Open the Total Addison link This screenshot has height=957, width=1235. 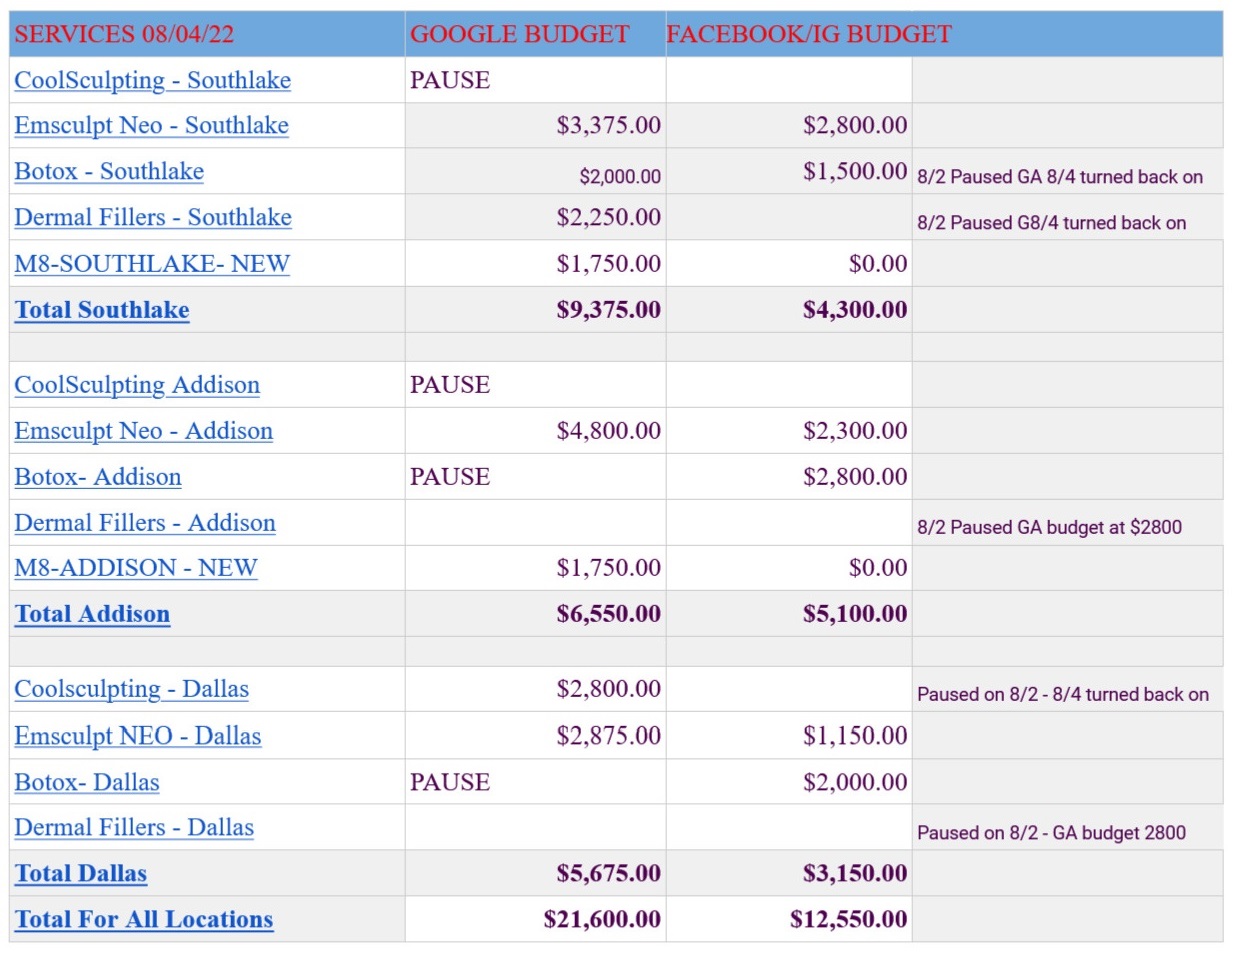coord(92,614)
